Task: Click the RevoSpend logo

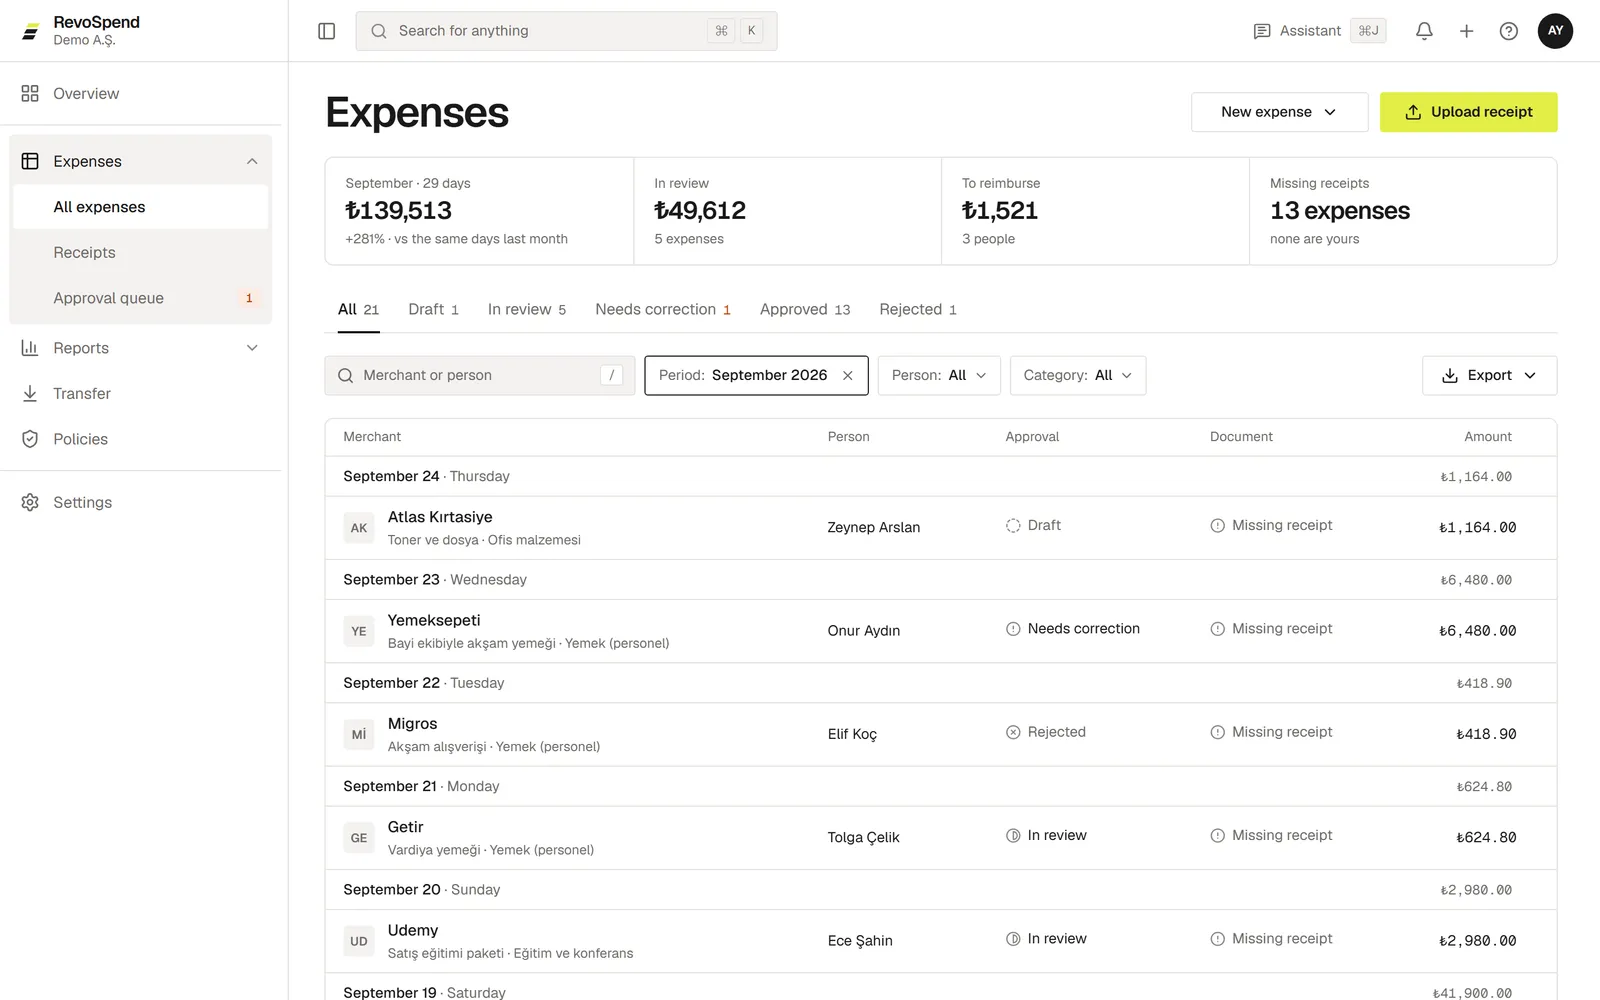Action: 31,31
